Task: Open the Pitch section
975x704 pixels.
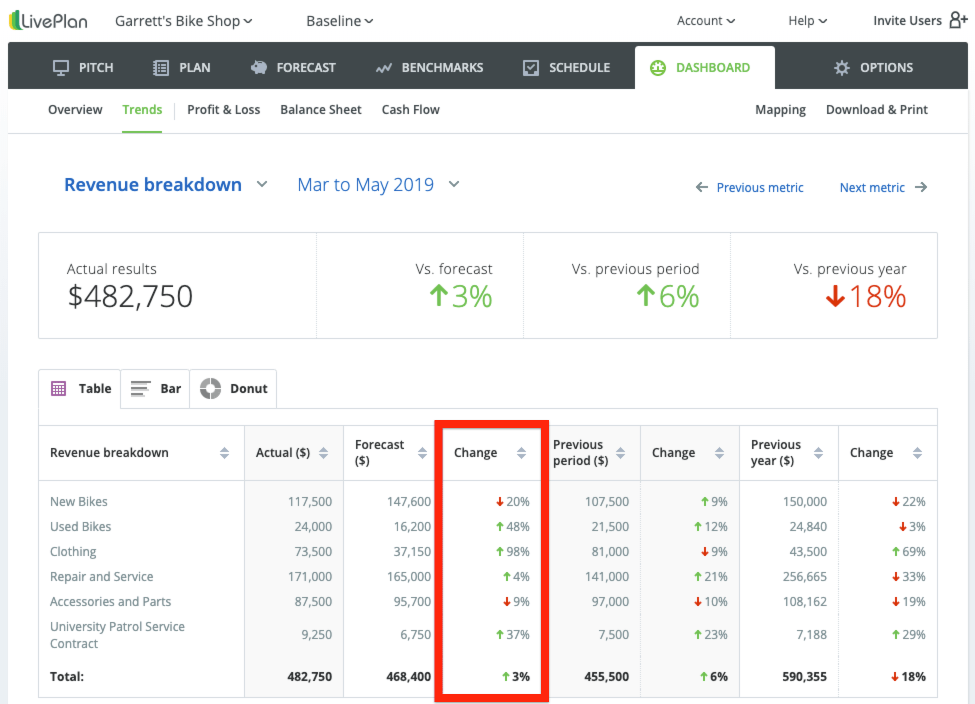Action: click(84, 68)
